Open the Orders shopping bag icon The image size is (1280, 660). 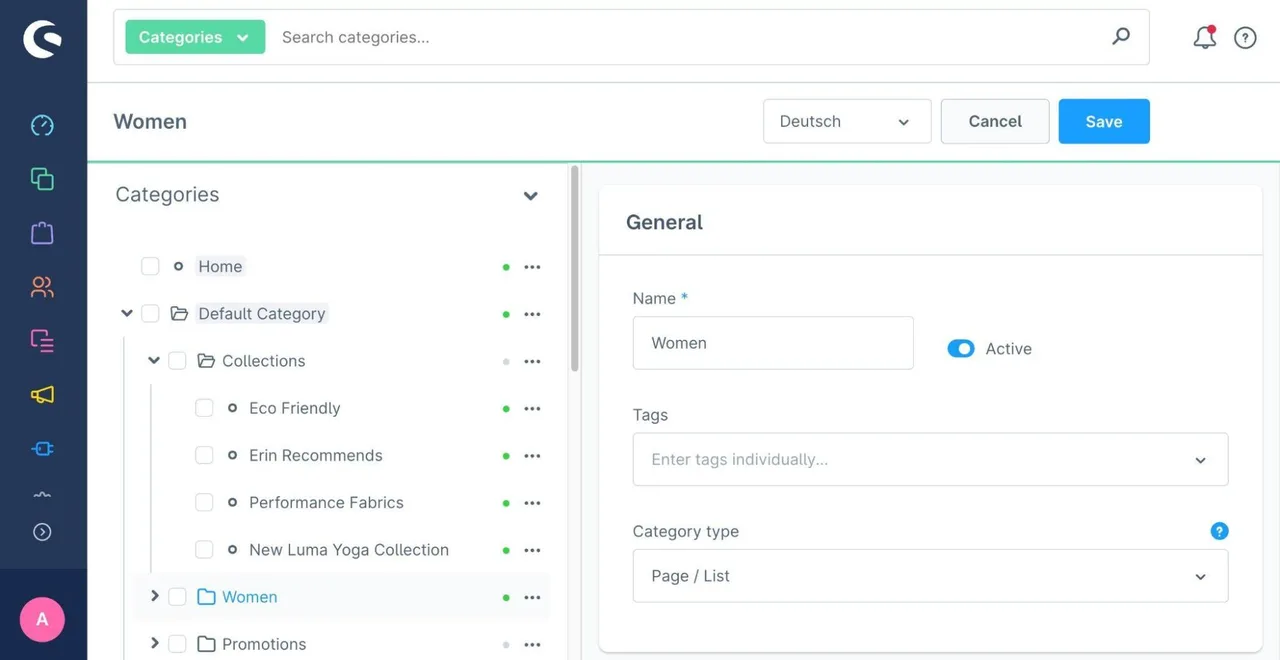pos(42,233)
